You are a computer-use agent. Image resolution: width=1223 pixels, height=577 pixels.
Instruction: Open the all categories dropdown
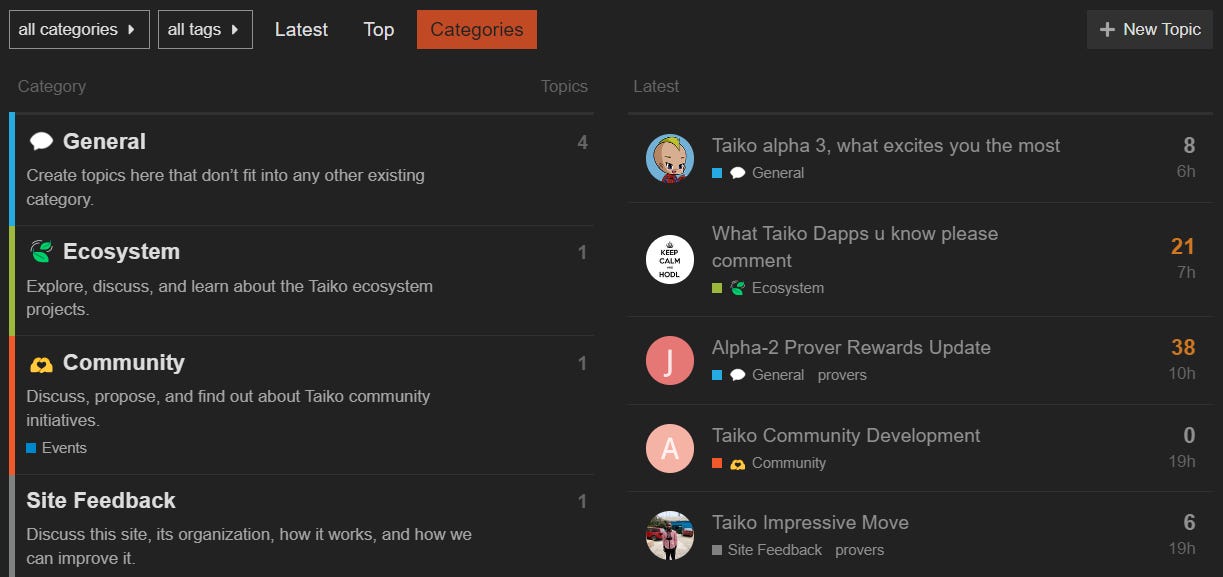click(x=79, y=30)
